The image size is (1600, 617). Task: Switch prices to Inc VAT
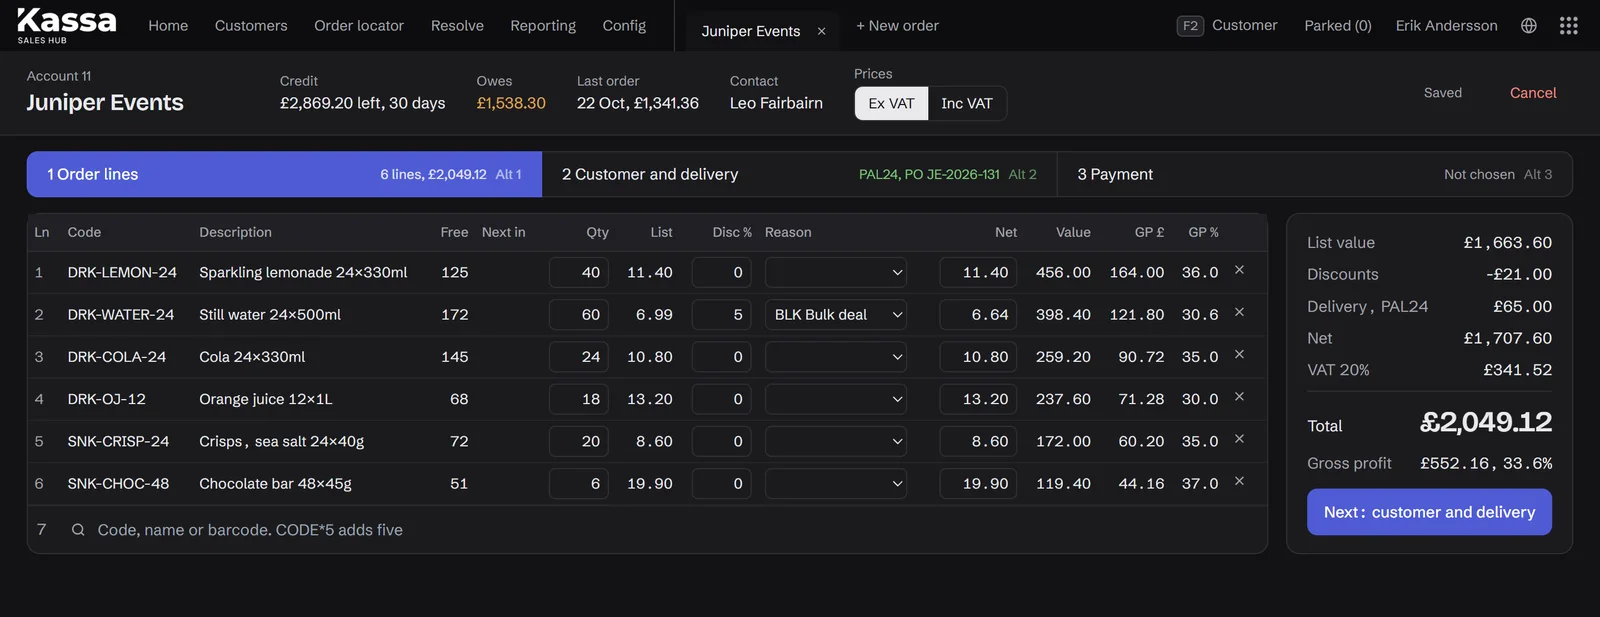[967, 103]
